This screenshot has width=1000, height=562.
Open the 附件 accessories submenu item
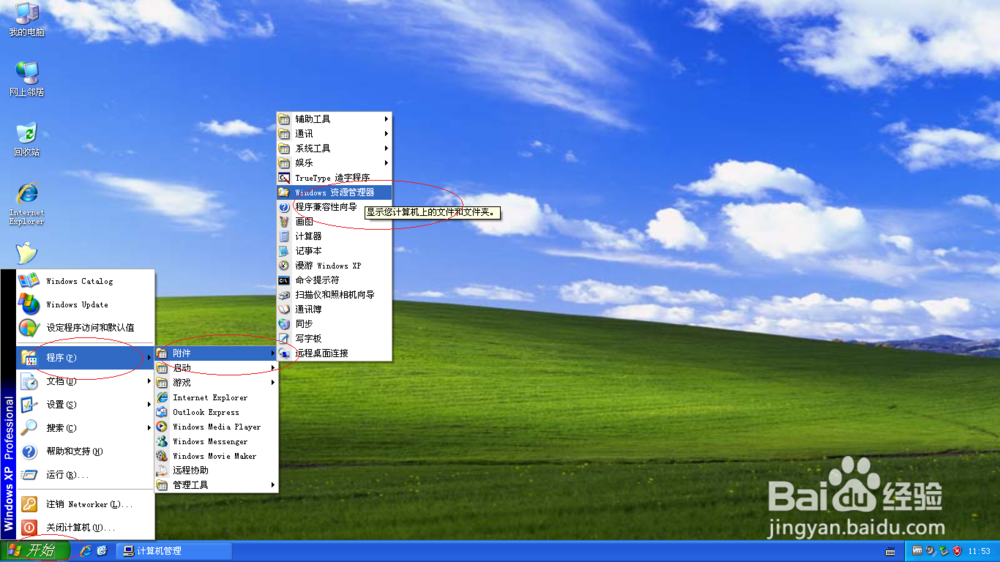coord(217,353)
